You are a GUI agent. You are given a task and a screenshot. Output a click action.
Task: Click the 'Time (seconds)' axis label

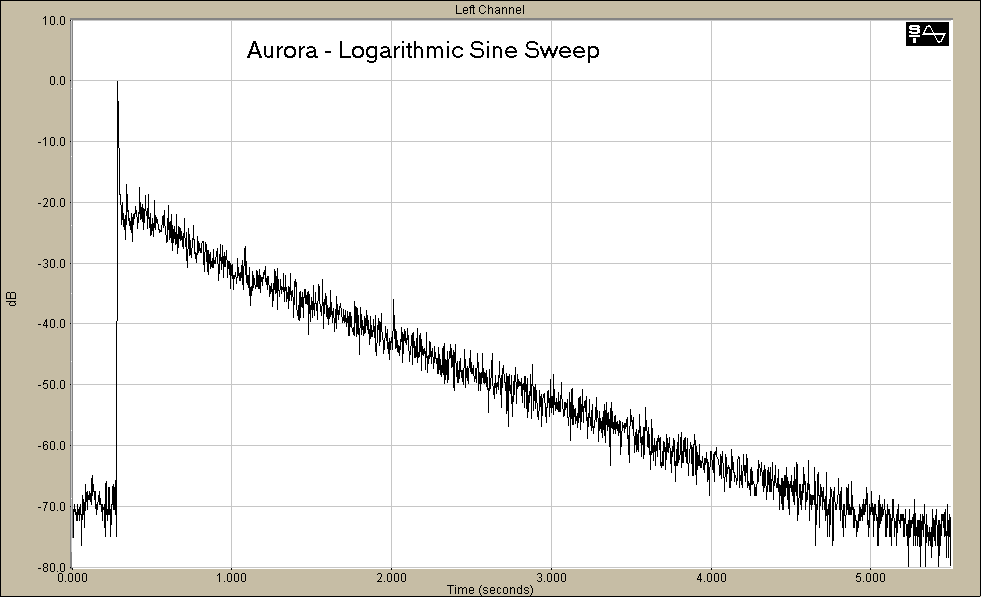coord(490,589)
